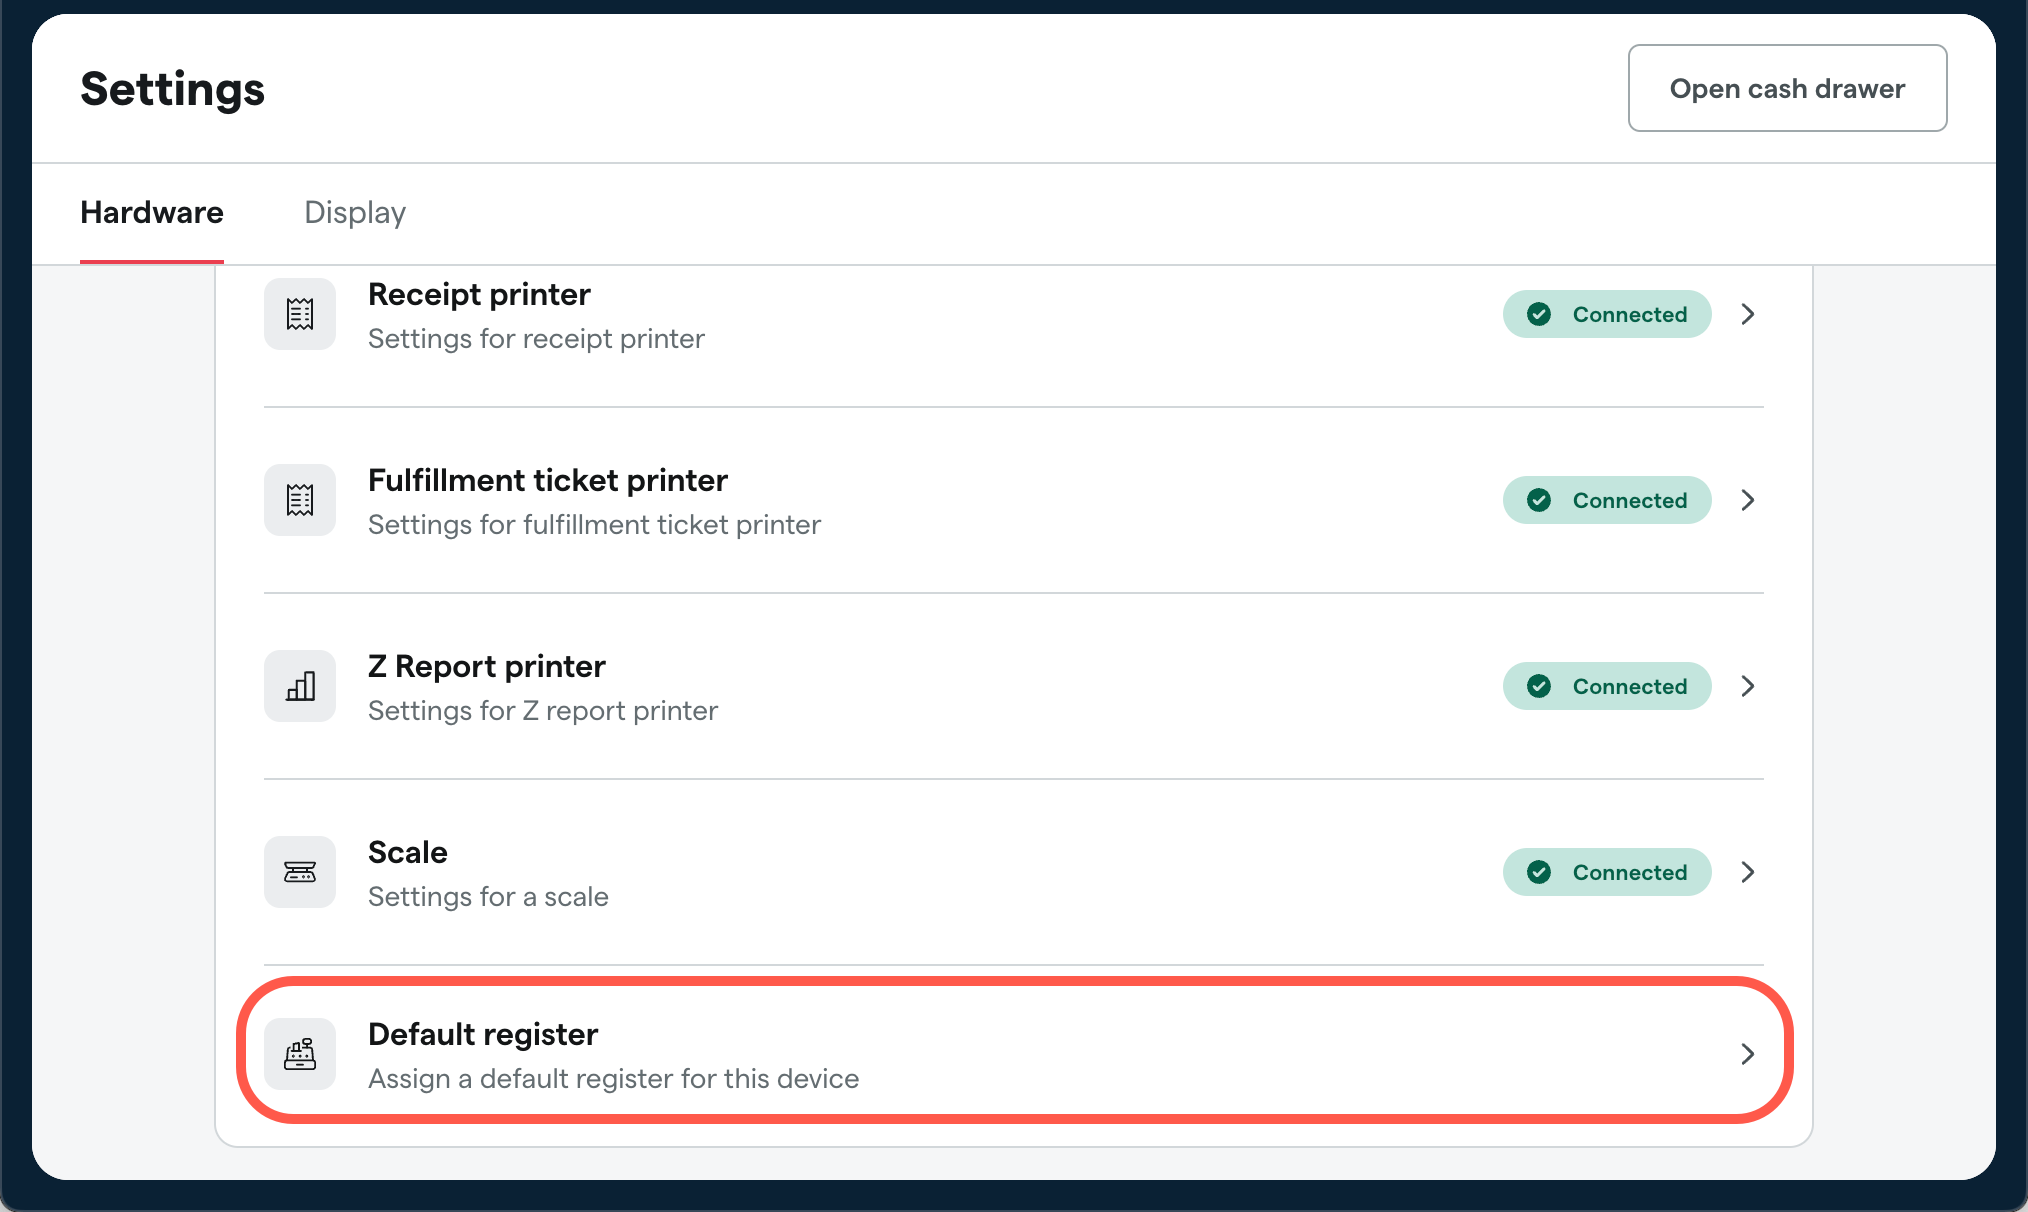
Task: Select the Hardware tab
Action: click(152, 212)
